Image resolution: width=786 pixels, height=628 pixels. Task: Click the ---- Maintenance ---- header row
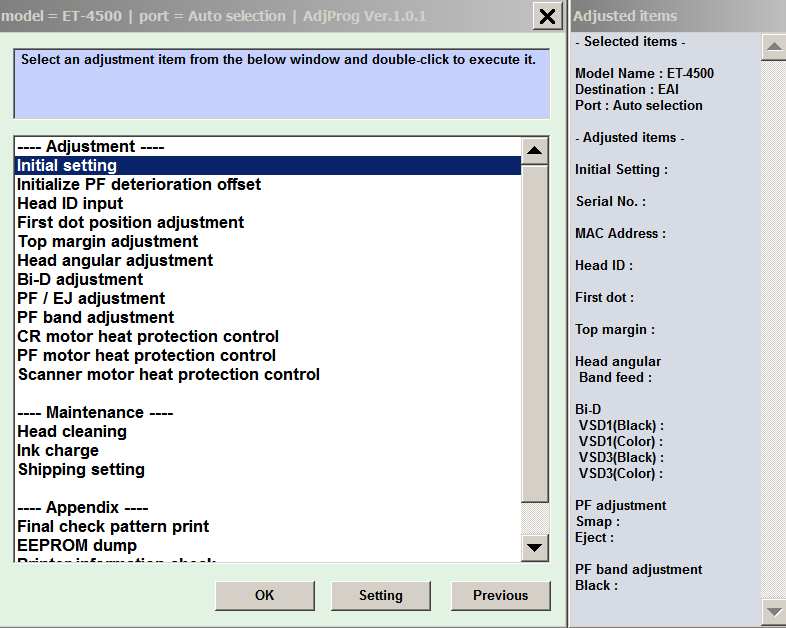268,413
